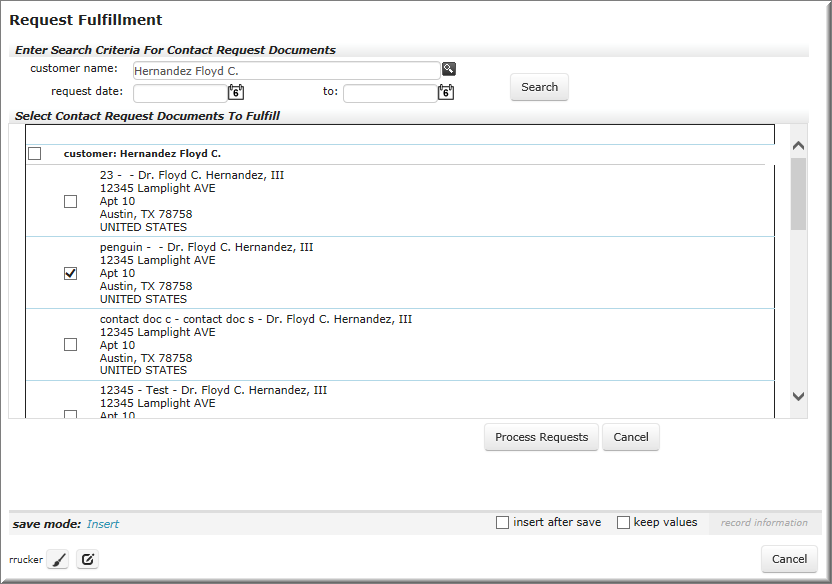Click Cancel next to Process Requests
The image size is (832, 584).
[631, 437]
